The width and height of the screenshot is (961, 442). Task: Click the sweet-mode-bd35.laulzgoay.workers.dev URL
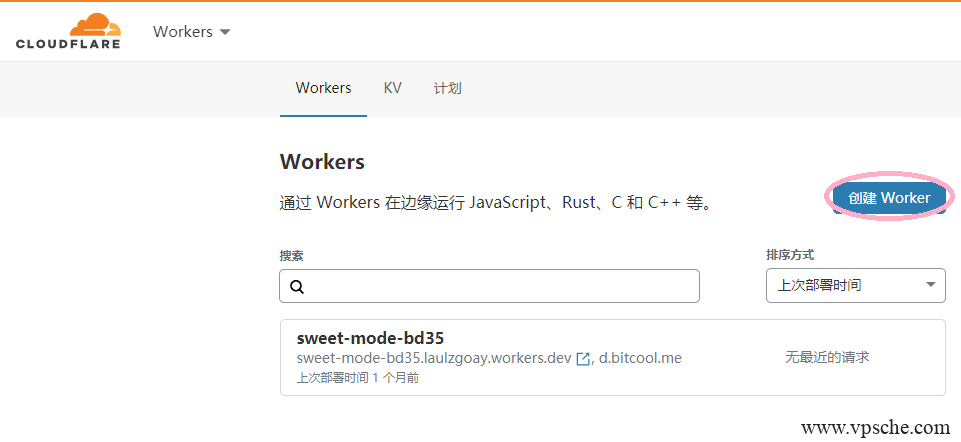(x=434, y=358)
